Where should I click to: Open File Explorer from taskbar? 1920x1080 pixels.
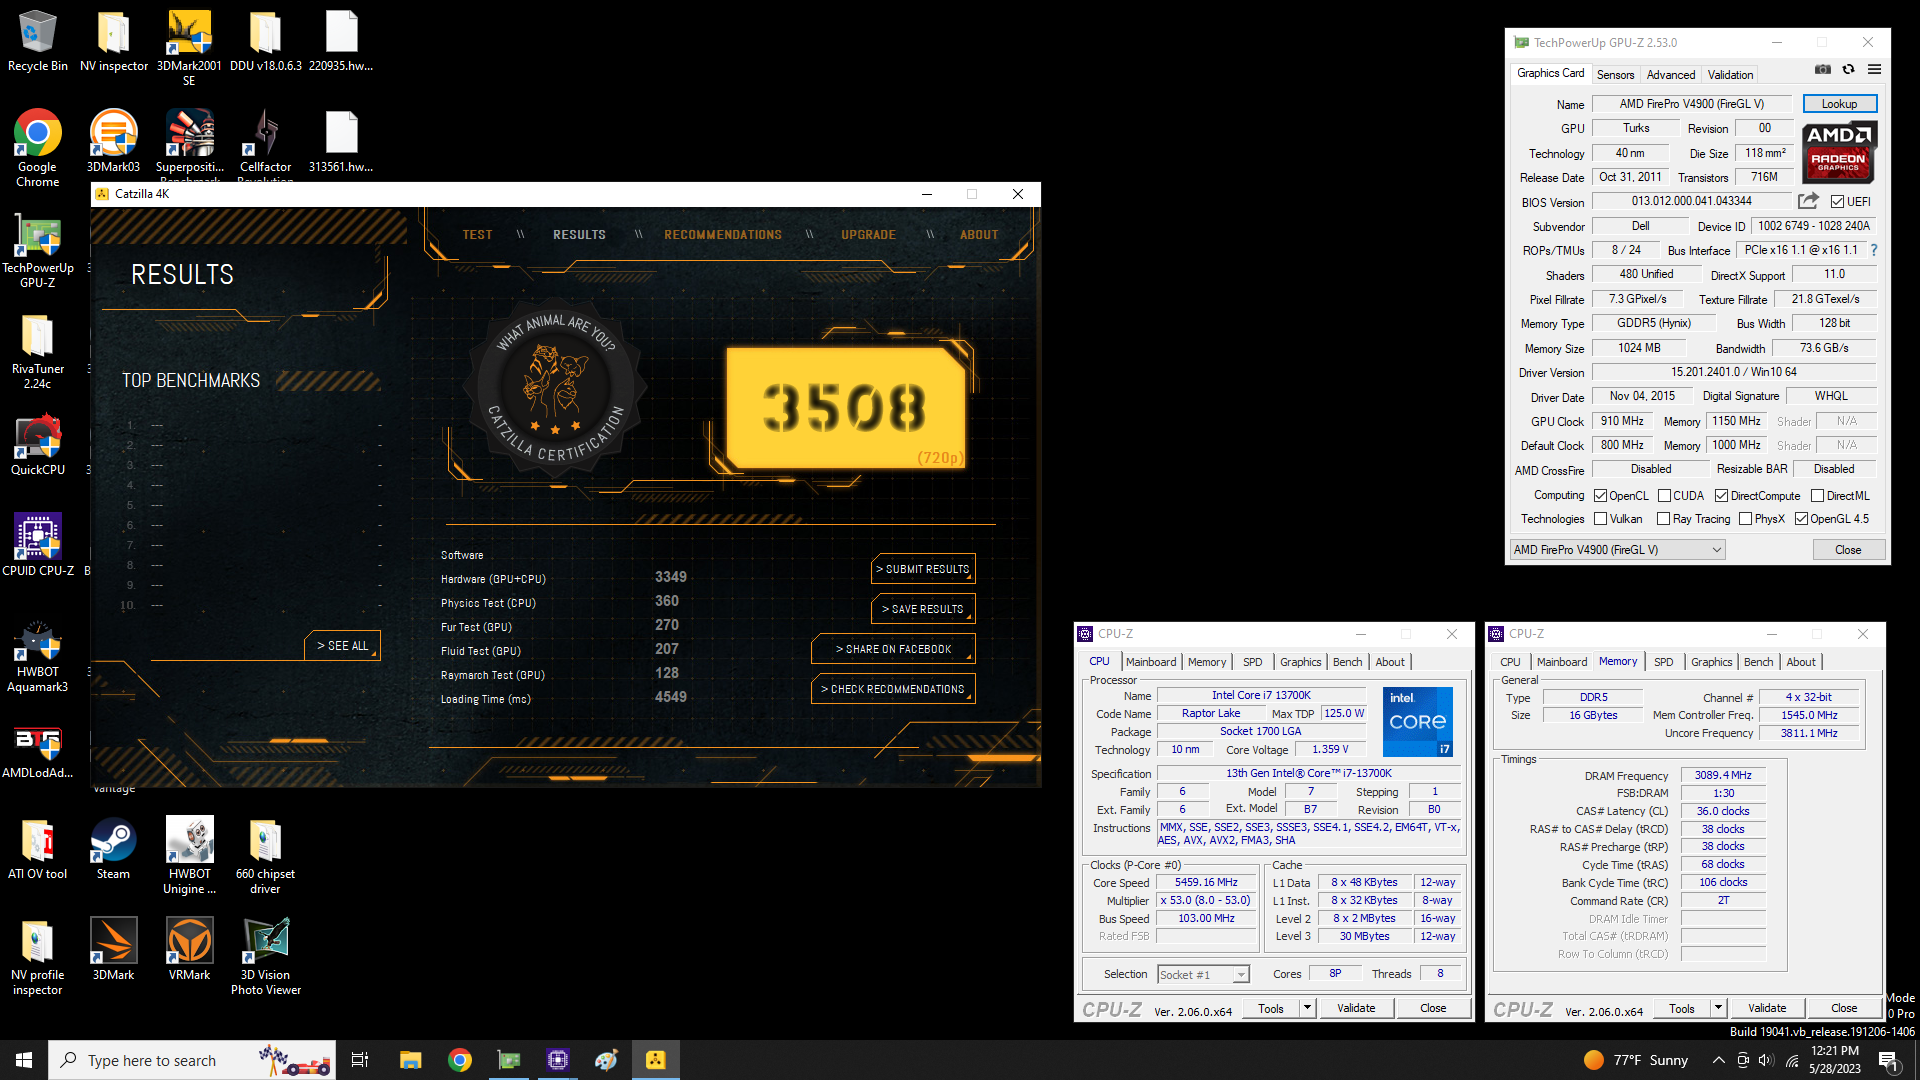pyautogui.click(x=410, y=1060)
